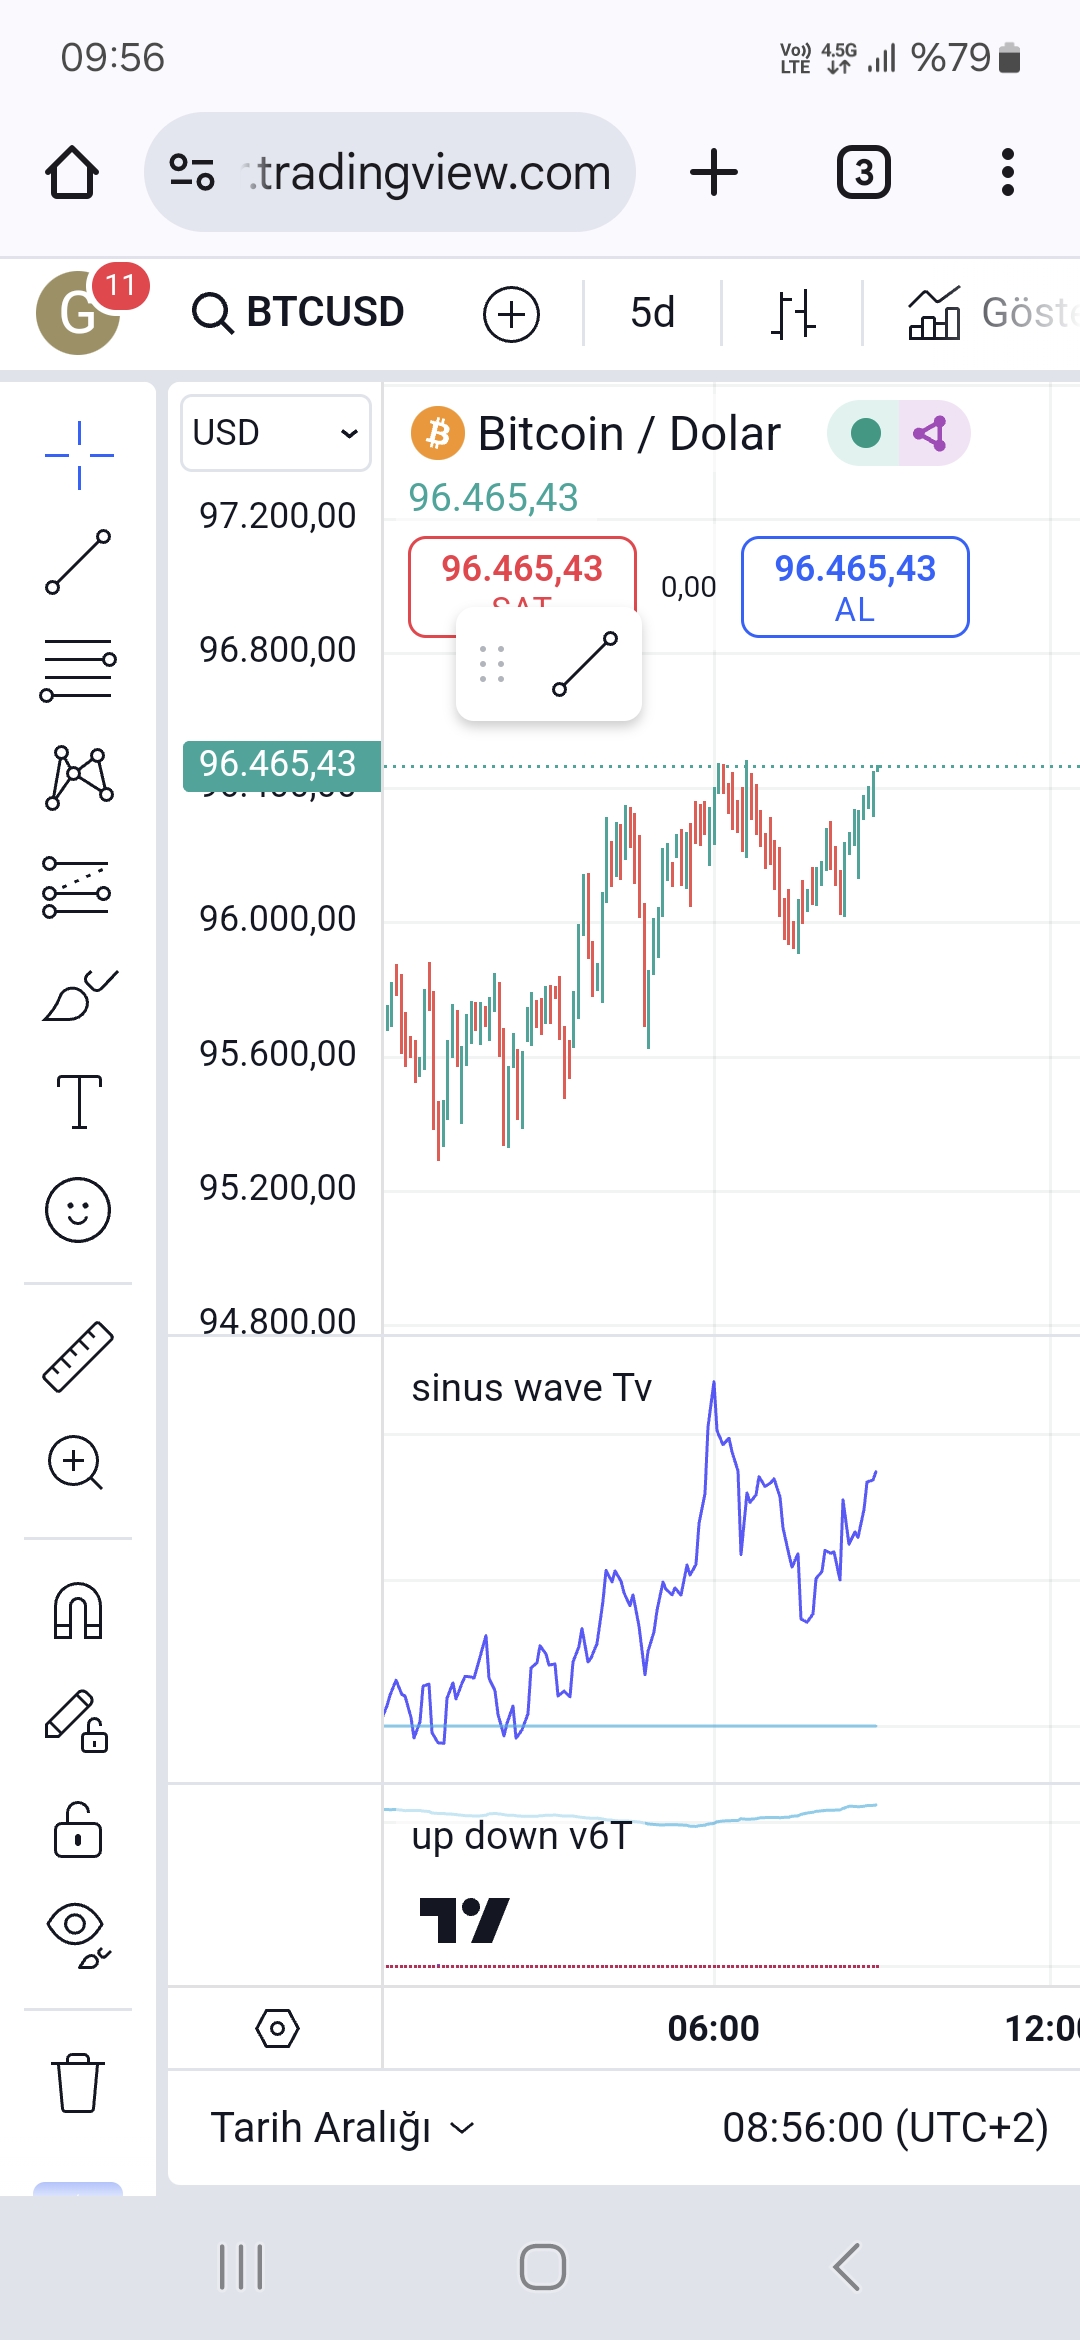
Task: Open browser tab switcher showing 3
Action: (864, 172)
